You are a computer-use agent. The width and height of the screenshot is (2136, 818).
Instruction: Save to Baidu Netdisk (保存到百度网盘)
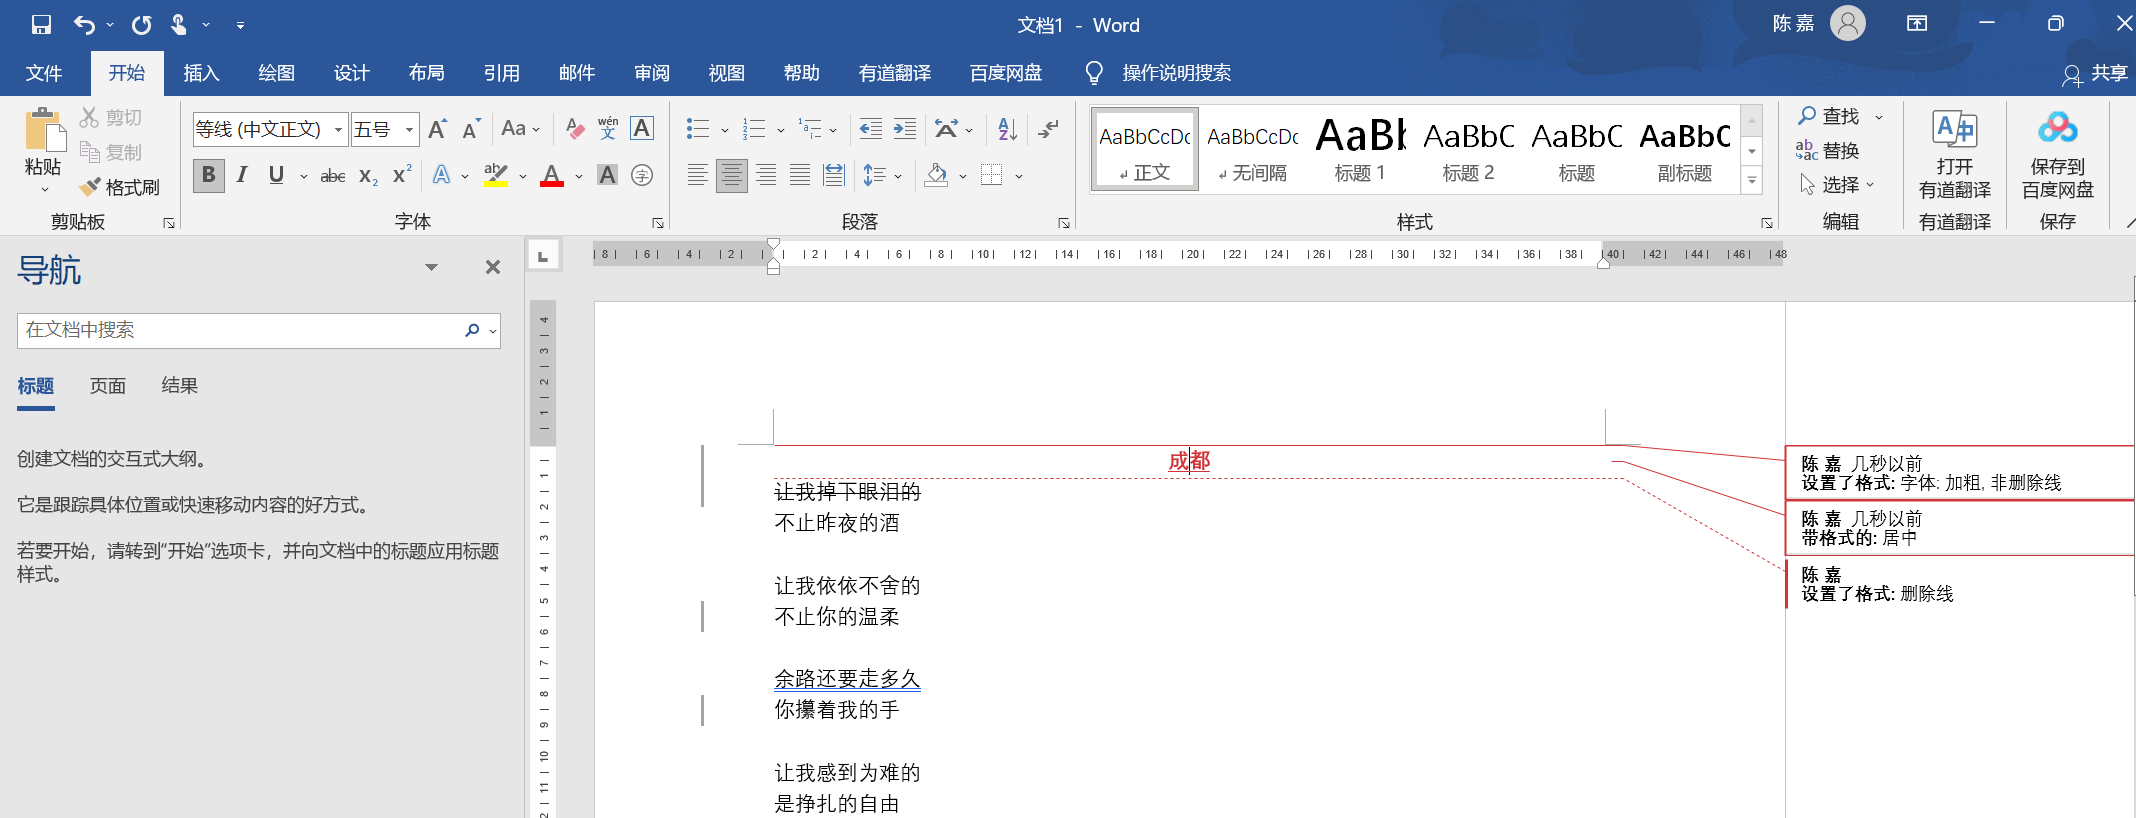tap(2057, 155)
